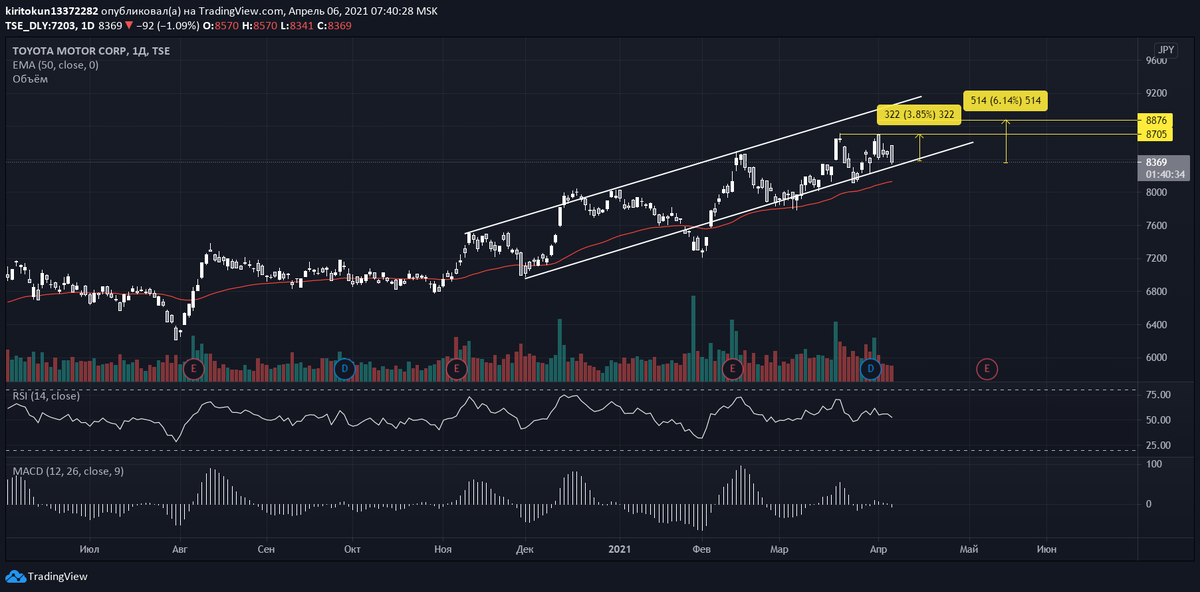This screenshot has width=1200, height=592.
Task: Click the Авг month label
Action: tap(180, 549)
